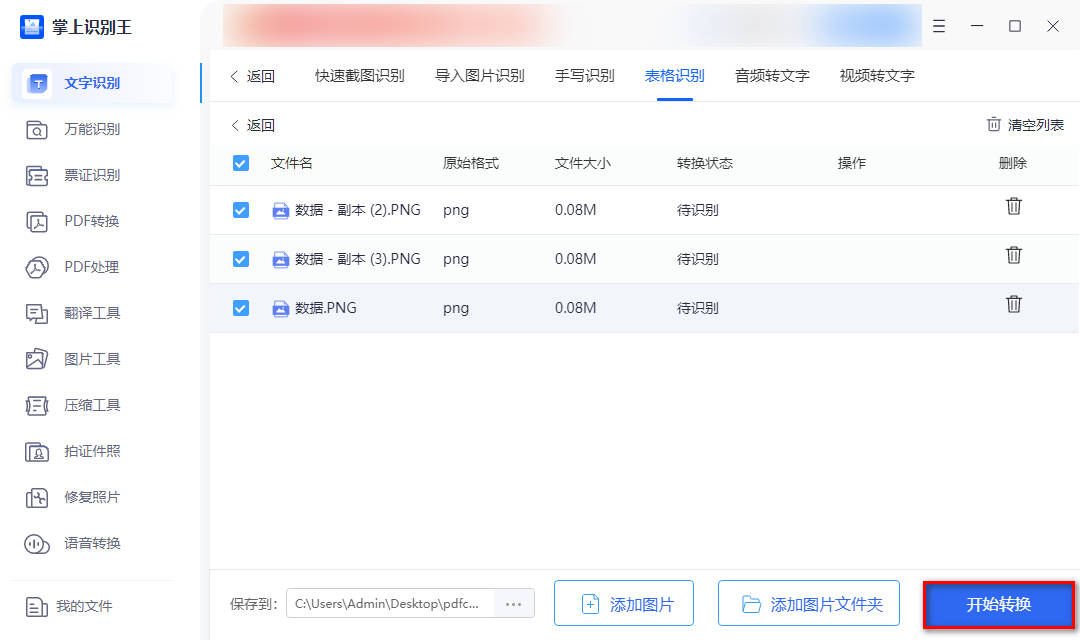
Task: Select the file name 数据 - 副本 (2).PNG
Action: pyautogui.click(x=357, y=210)
